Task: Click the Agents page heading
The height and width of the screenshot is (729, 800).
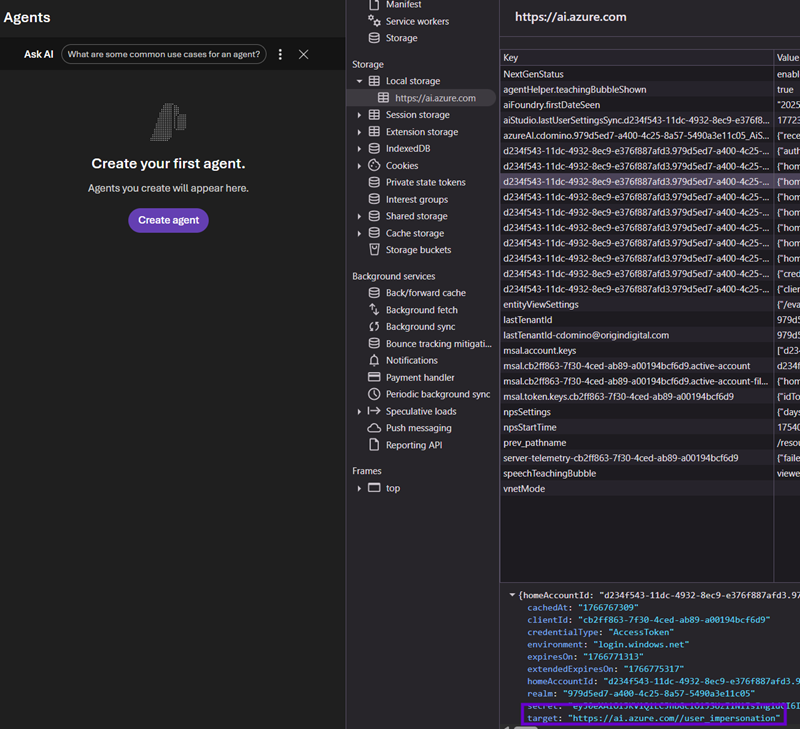Action: (x=27, y=17)
